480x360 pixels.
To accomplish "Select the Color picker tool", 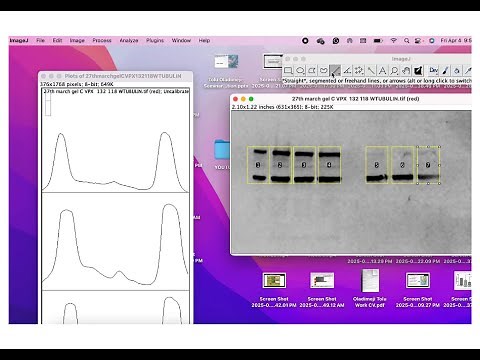I will tap(418, 70).
